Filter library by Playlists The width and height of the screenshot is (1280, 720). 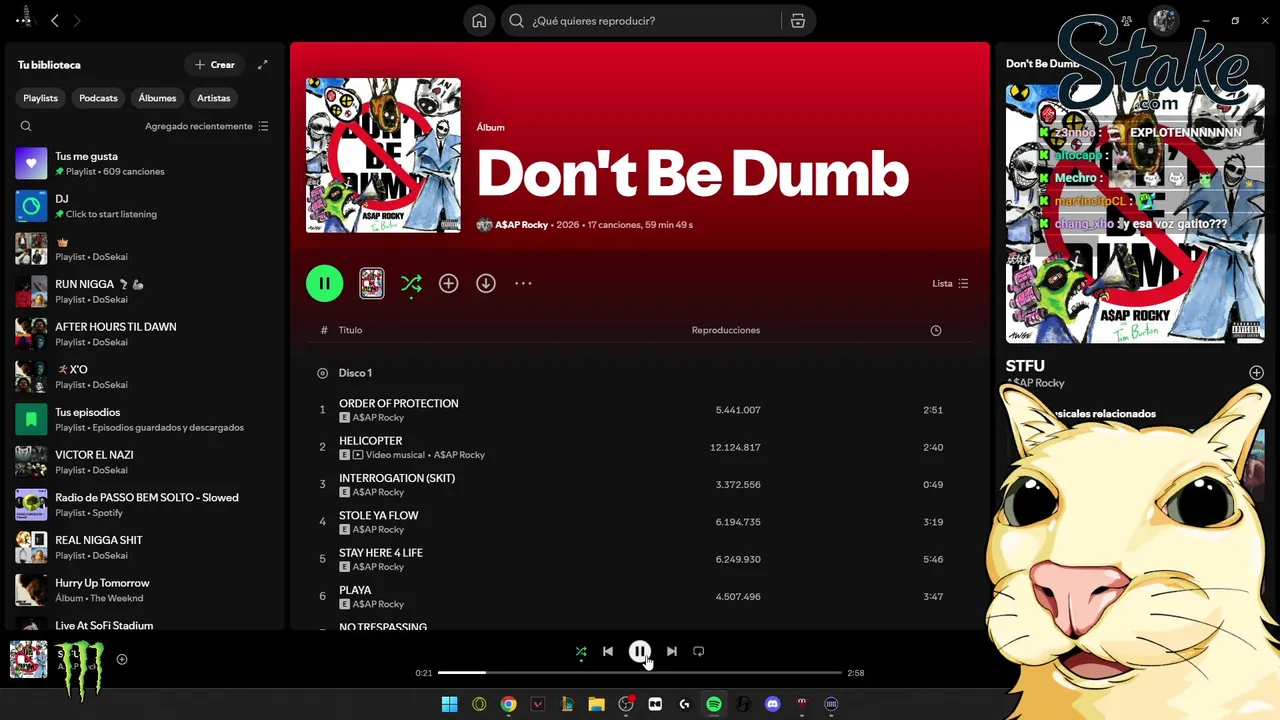pos(41,98)
